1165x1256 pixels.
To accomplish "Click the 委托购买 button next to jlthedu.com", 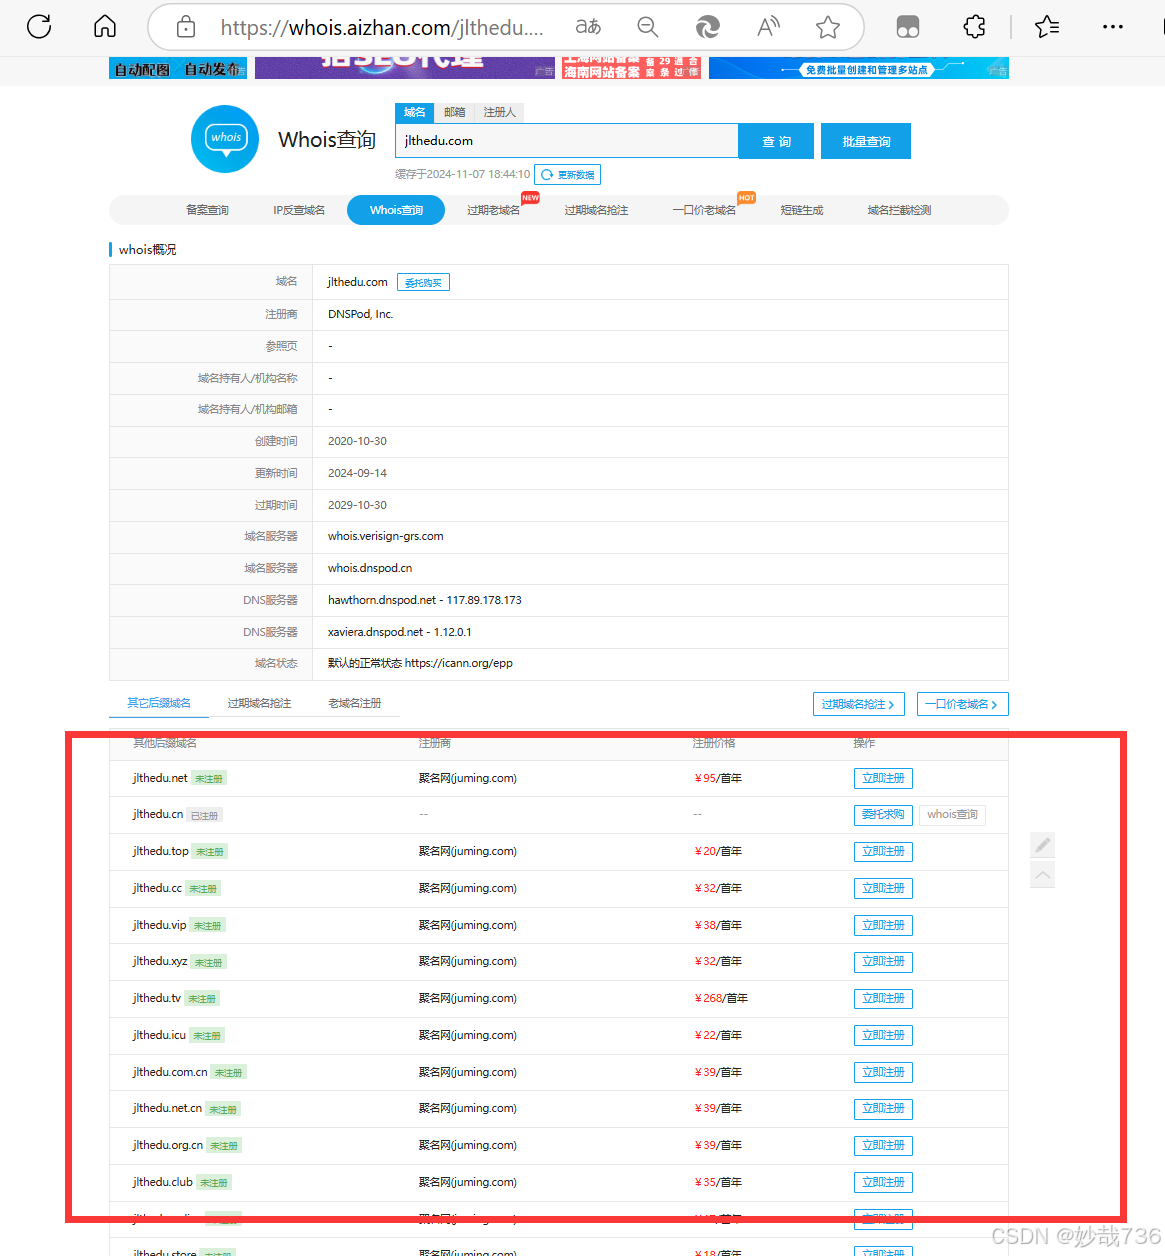I will tap(423, 283).
